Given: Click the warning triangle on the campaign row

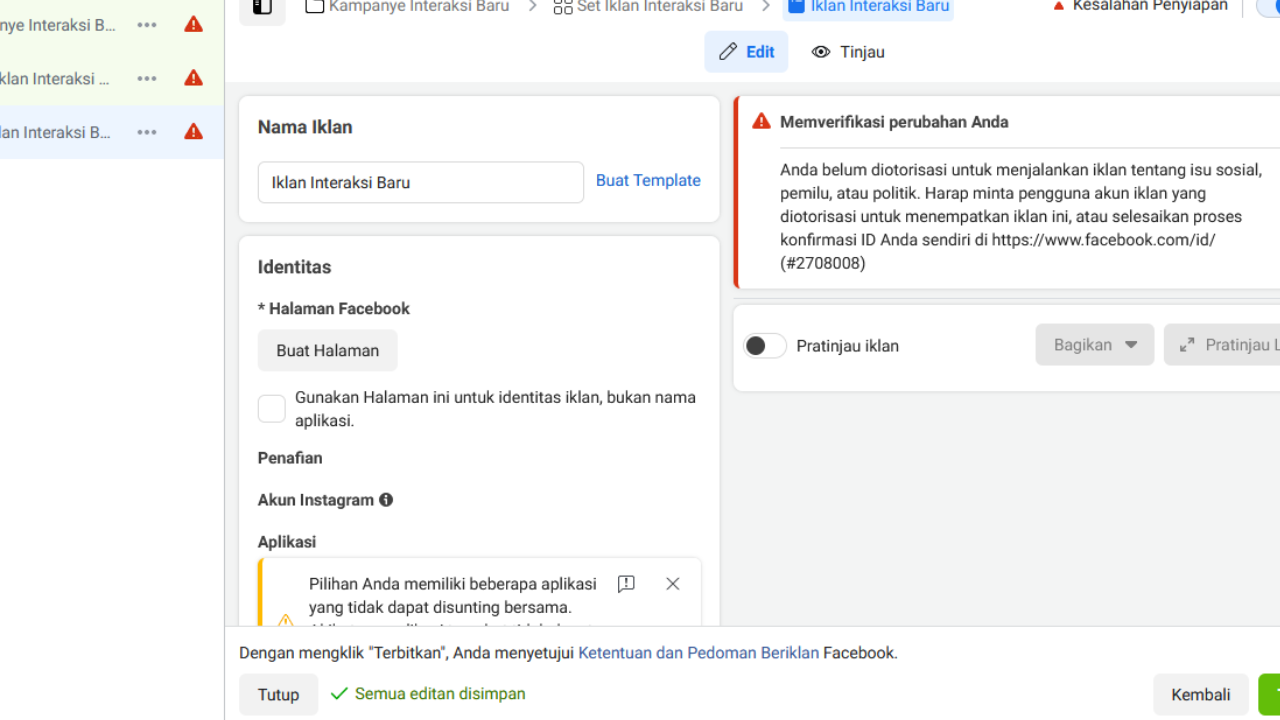Looking at the screenshot, I should click(x=194, y=24).
